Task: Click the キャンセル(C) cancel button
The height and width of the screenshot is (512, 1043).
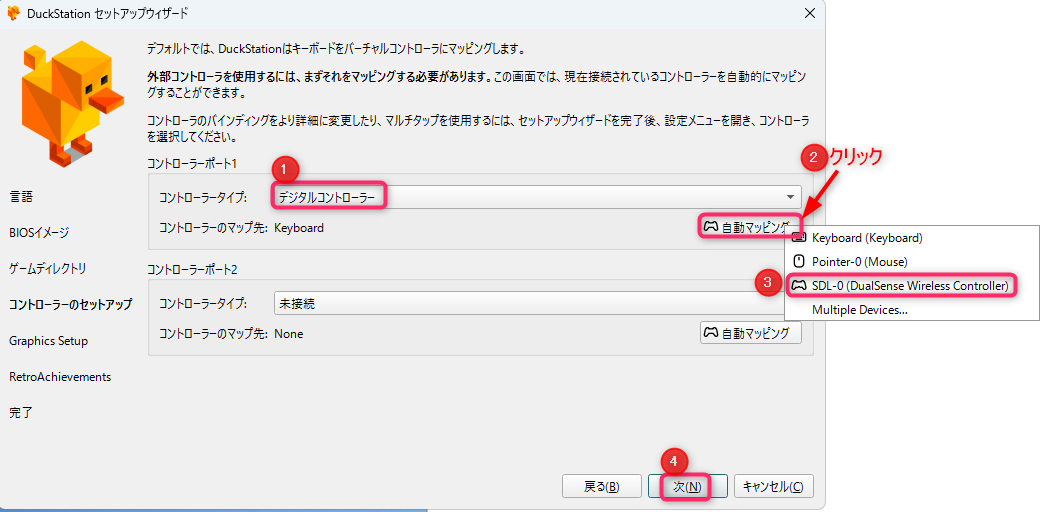Action: 773,487
